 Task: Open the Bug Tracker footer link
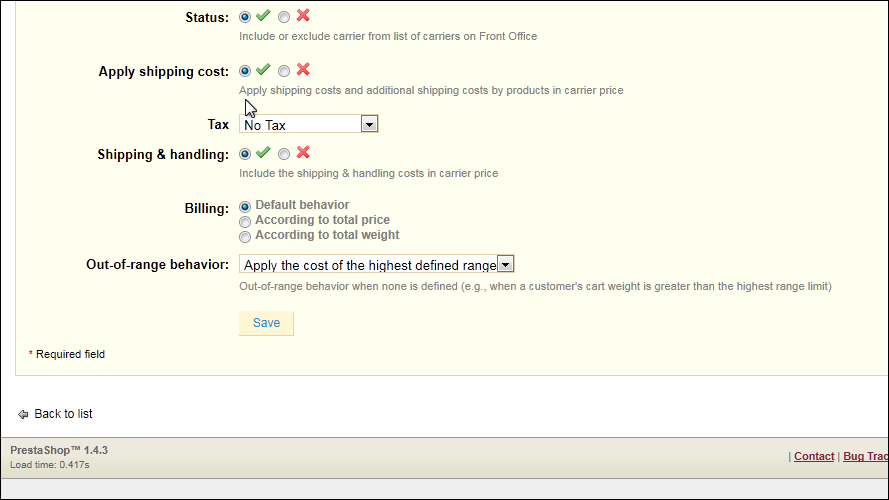[866, 456]
